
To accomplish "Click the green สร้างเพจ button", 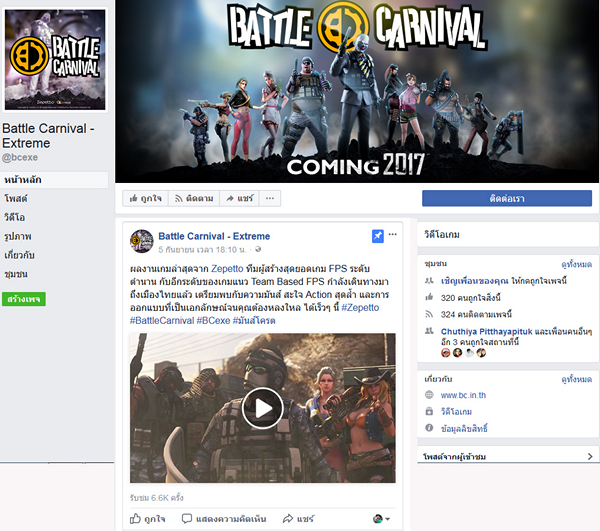I will [24, 299].
